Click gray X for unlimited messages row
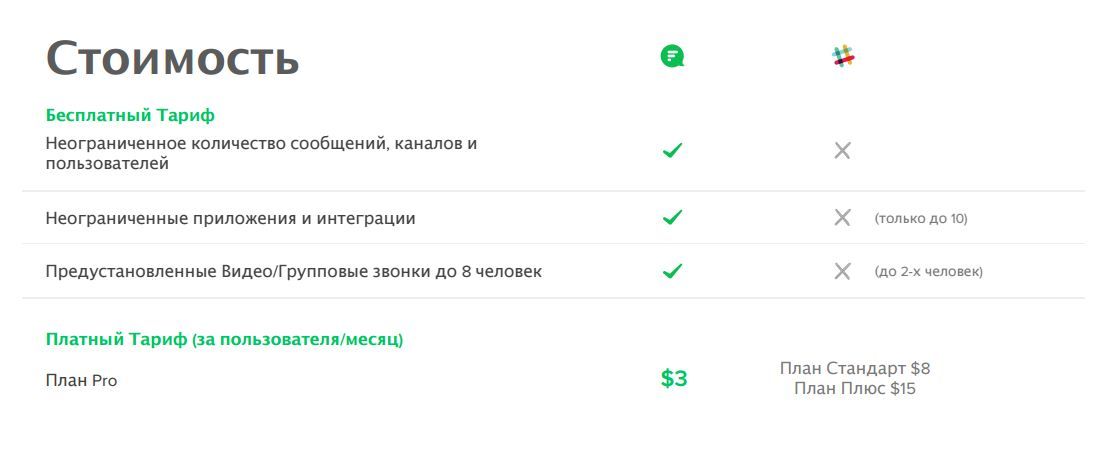Screen dimensions: 1107x449 [842, 151]
